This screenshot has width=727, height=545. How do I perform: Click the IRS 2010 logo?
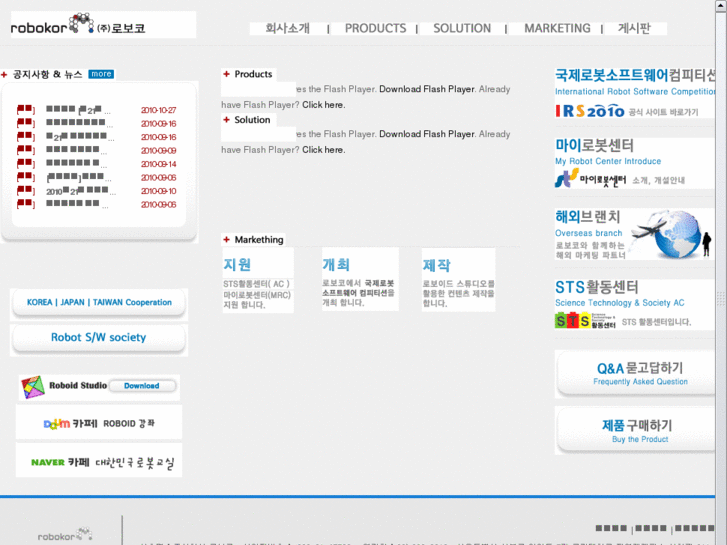point(590,111)
